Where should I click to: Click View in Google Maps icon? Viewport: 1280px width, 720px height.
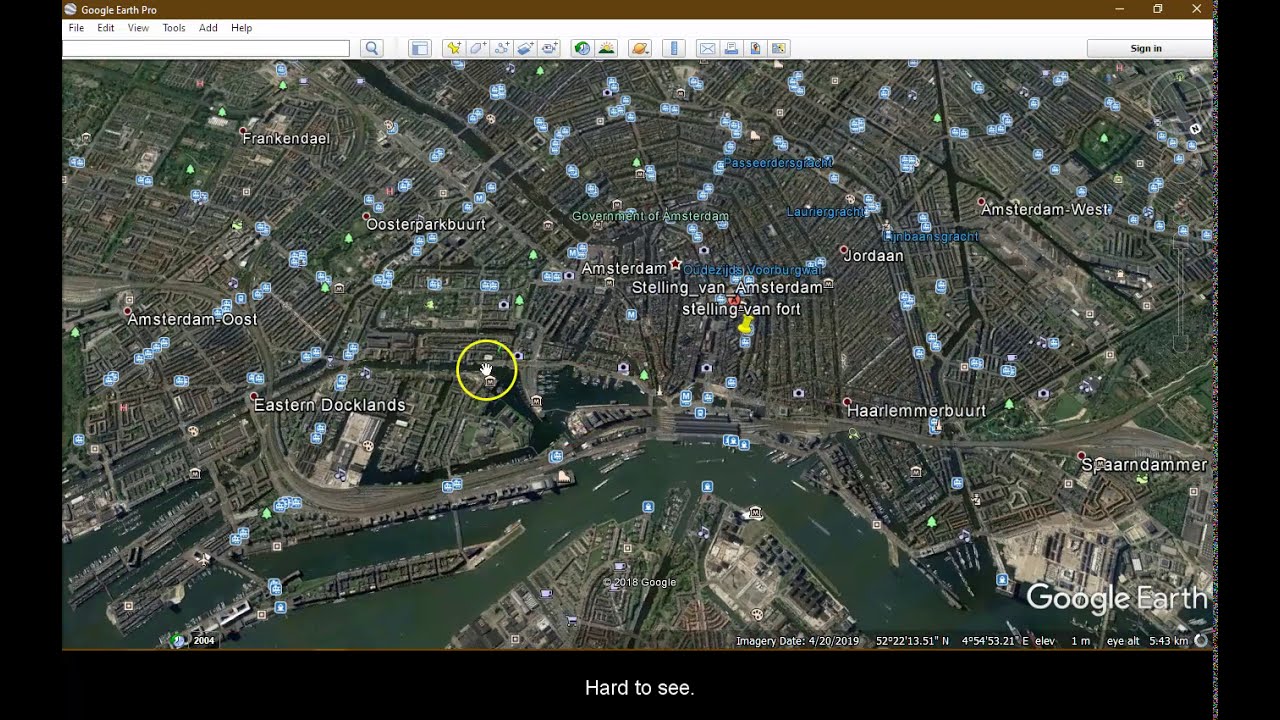(x=779, y=48)
